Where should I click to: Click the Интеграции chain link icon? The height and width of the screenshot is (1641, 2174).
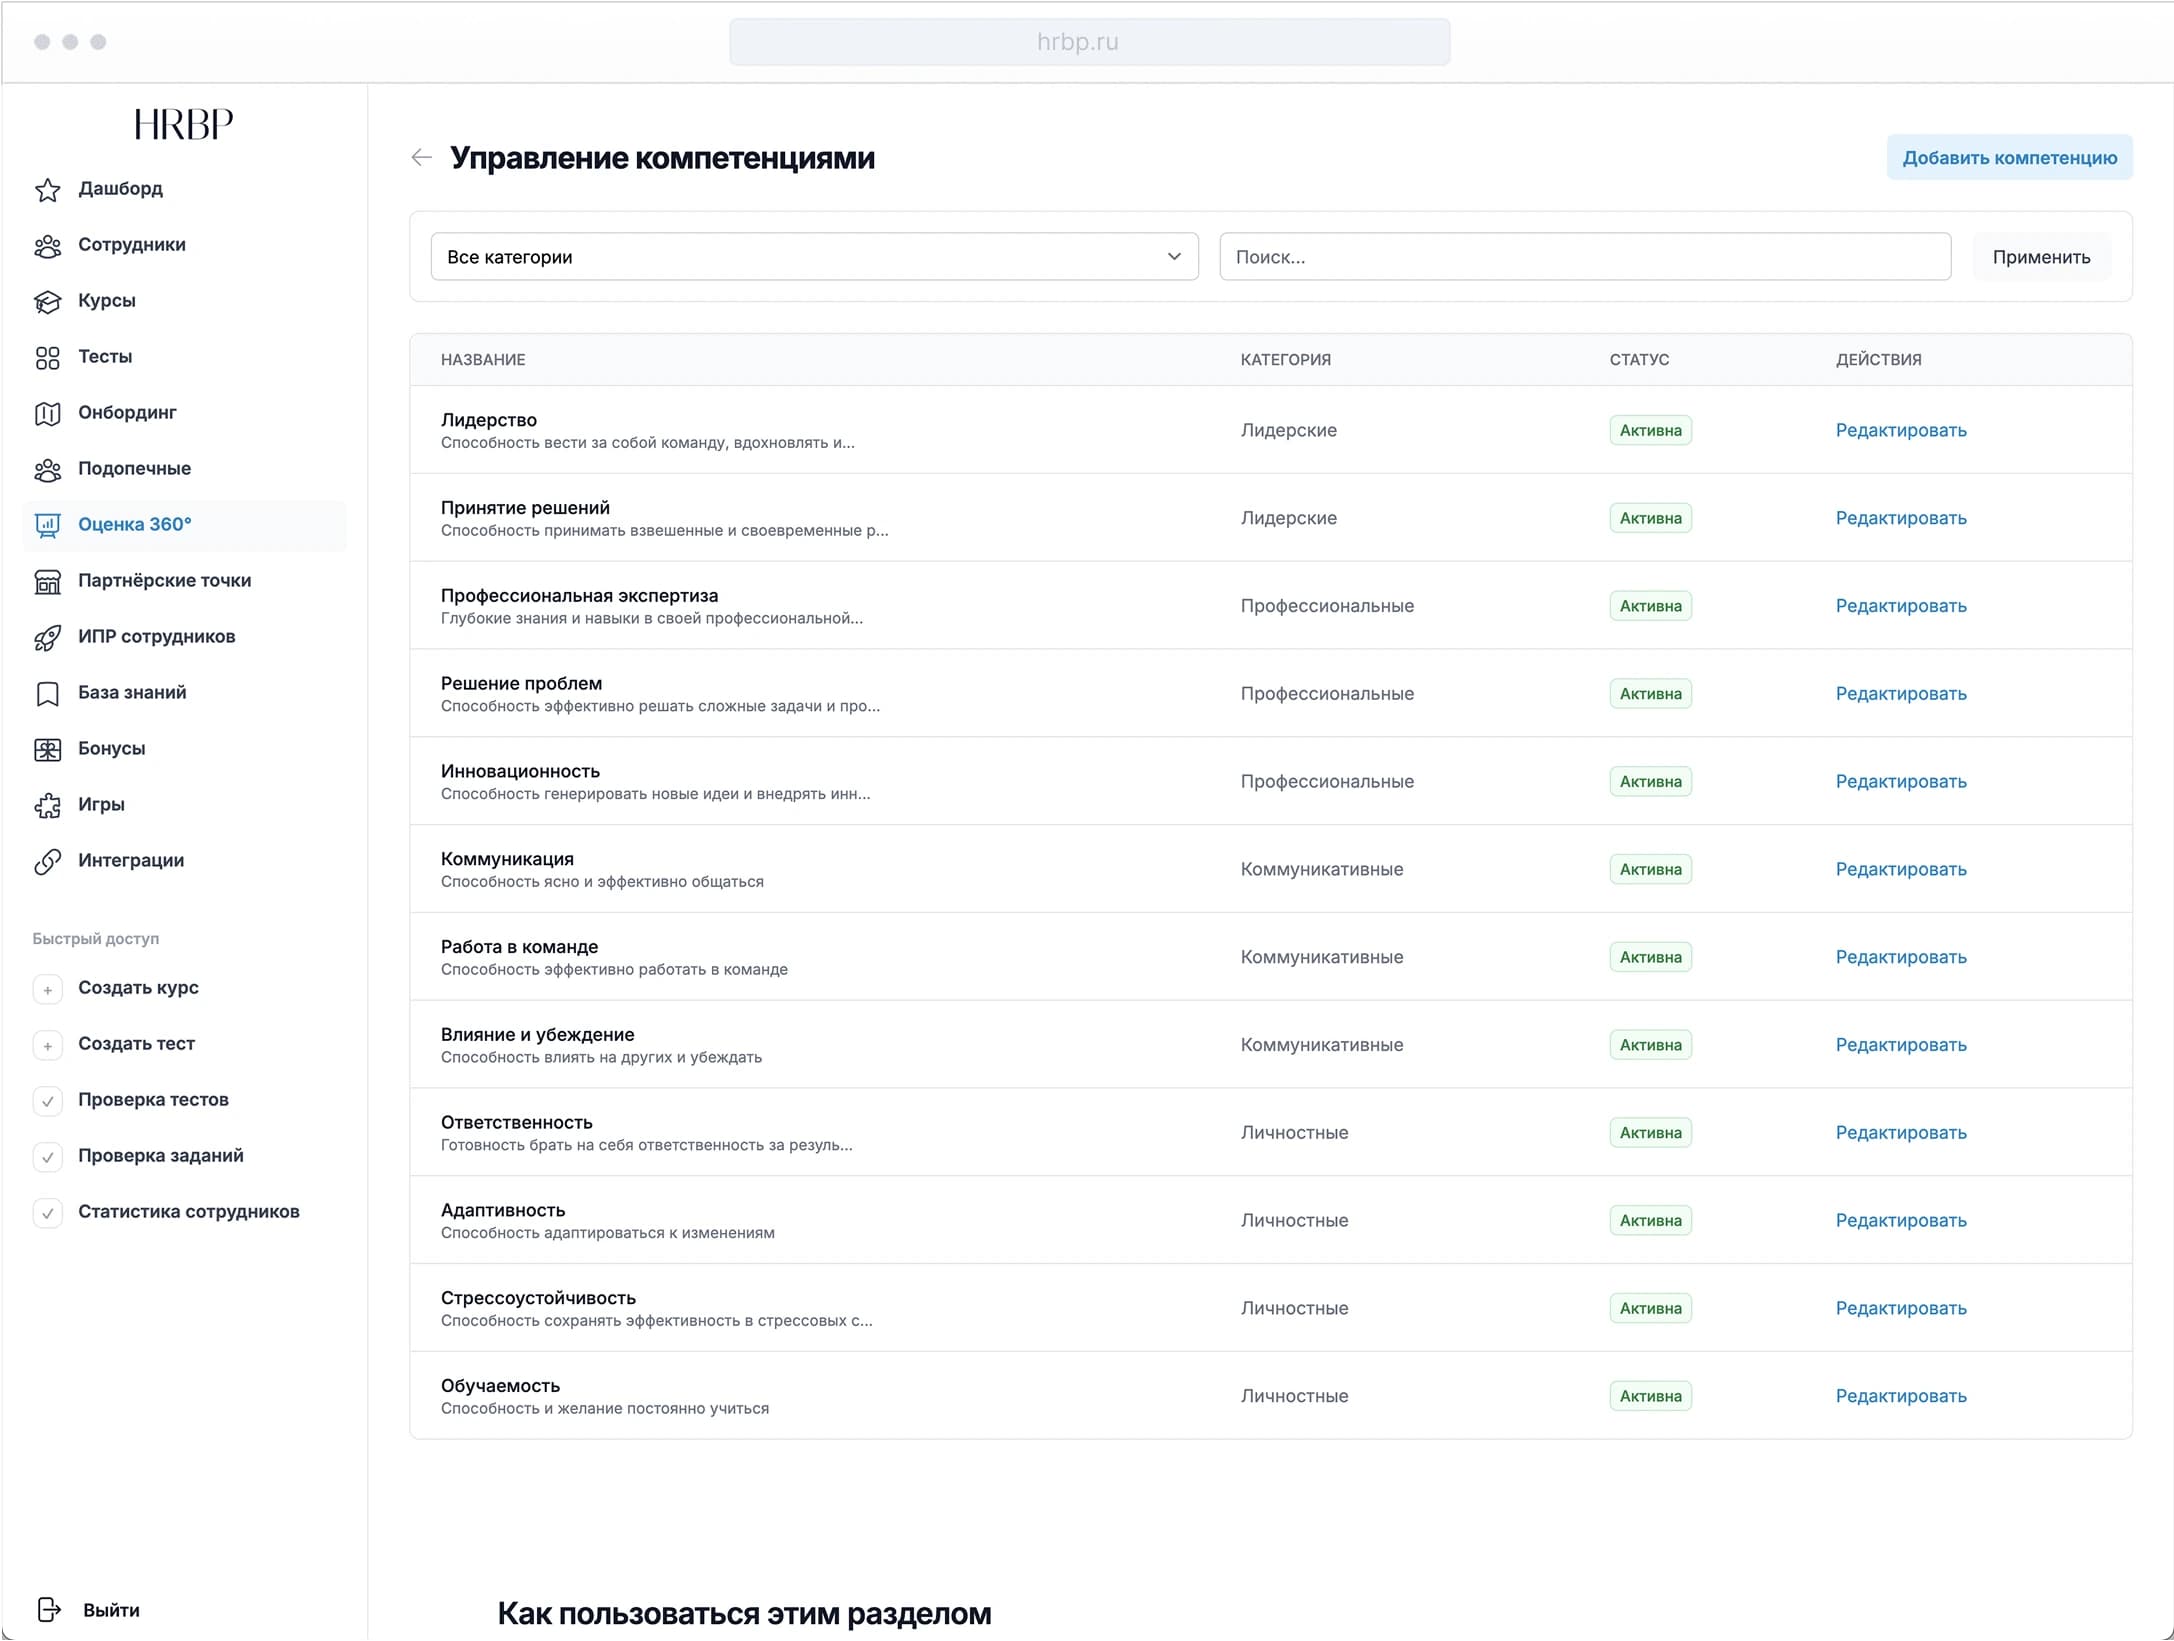(47, 861)
